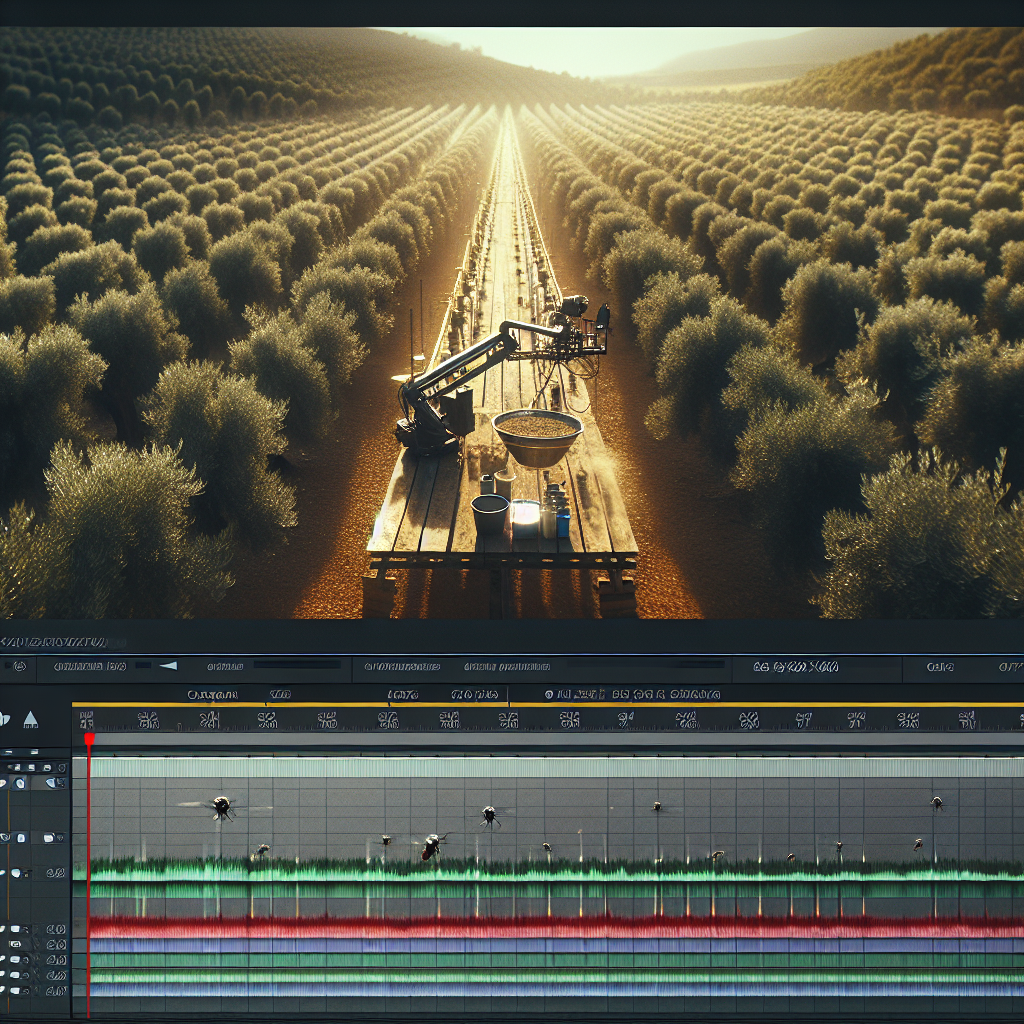Select the bottom-most blue clip track
This screenshot has width=1024, height=1024.
tap(556, 990)
